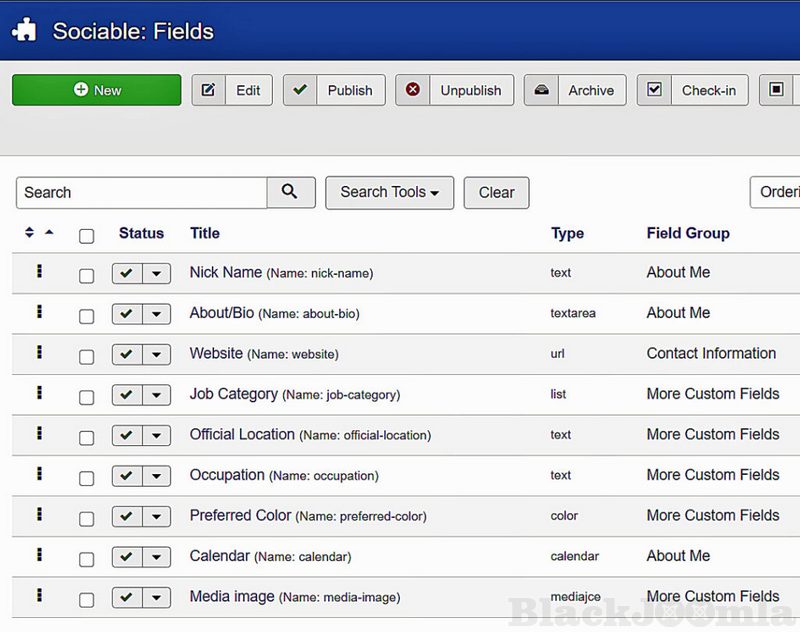Click the Unpublish red X icon
800x632 pixels.
413,90
